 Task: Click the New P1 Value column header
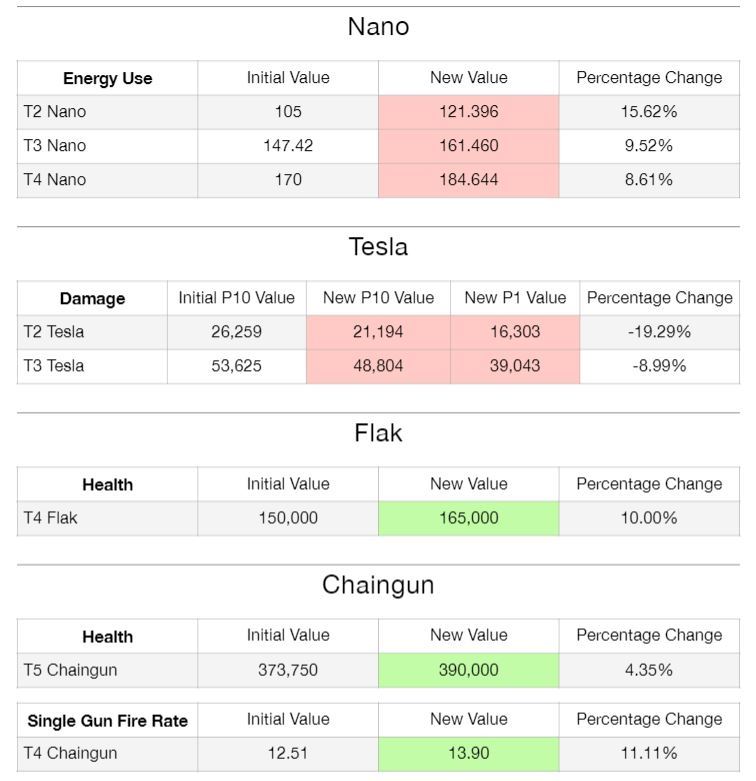[x=515, y=298]
